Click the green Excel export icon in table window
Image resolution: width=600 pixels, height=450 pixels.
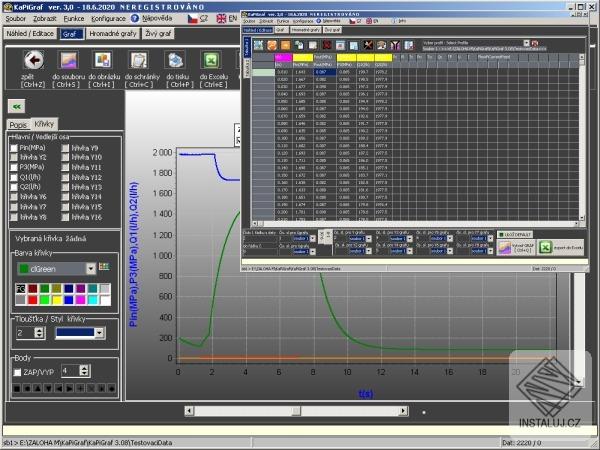pos(544,248)
